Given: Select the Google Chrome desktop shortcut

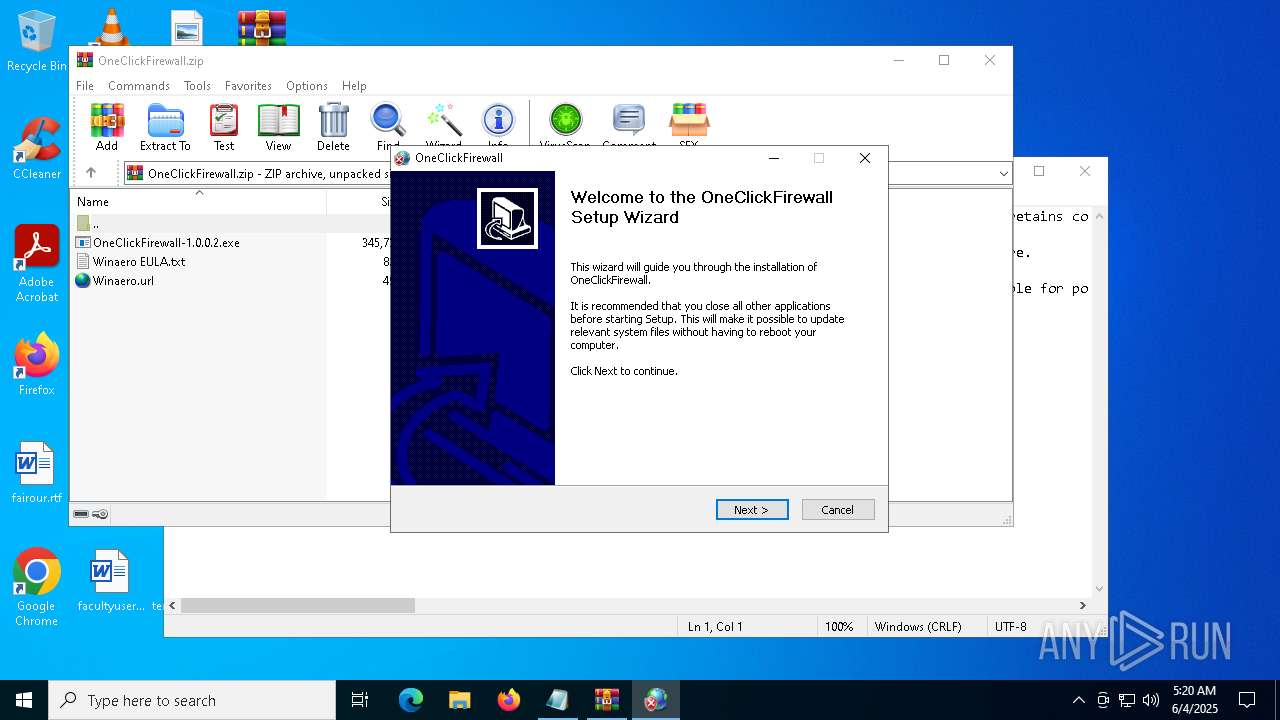Looking at the screenshot, I should tap(36, 588).
